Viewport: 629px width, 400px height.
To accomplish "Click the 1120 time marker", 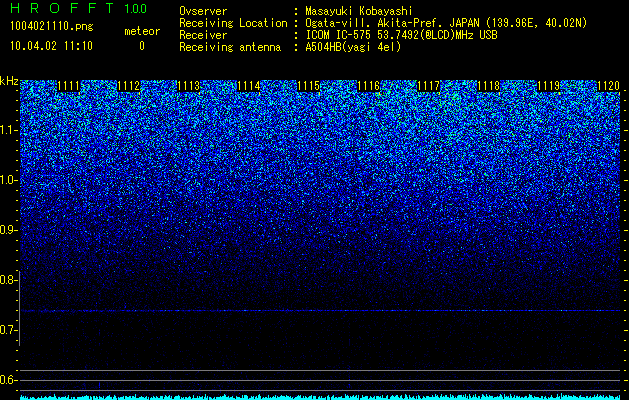I will (609, 86).
